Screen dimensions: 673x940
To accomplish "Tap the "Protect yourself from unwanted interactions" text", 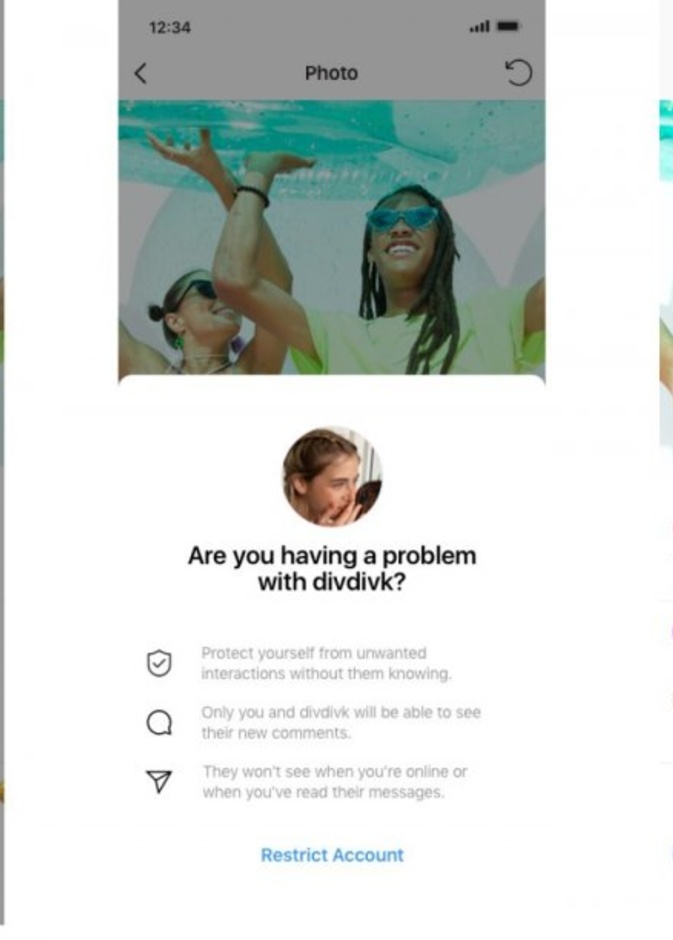I will click(x=326, y=663).
